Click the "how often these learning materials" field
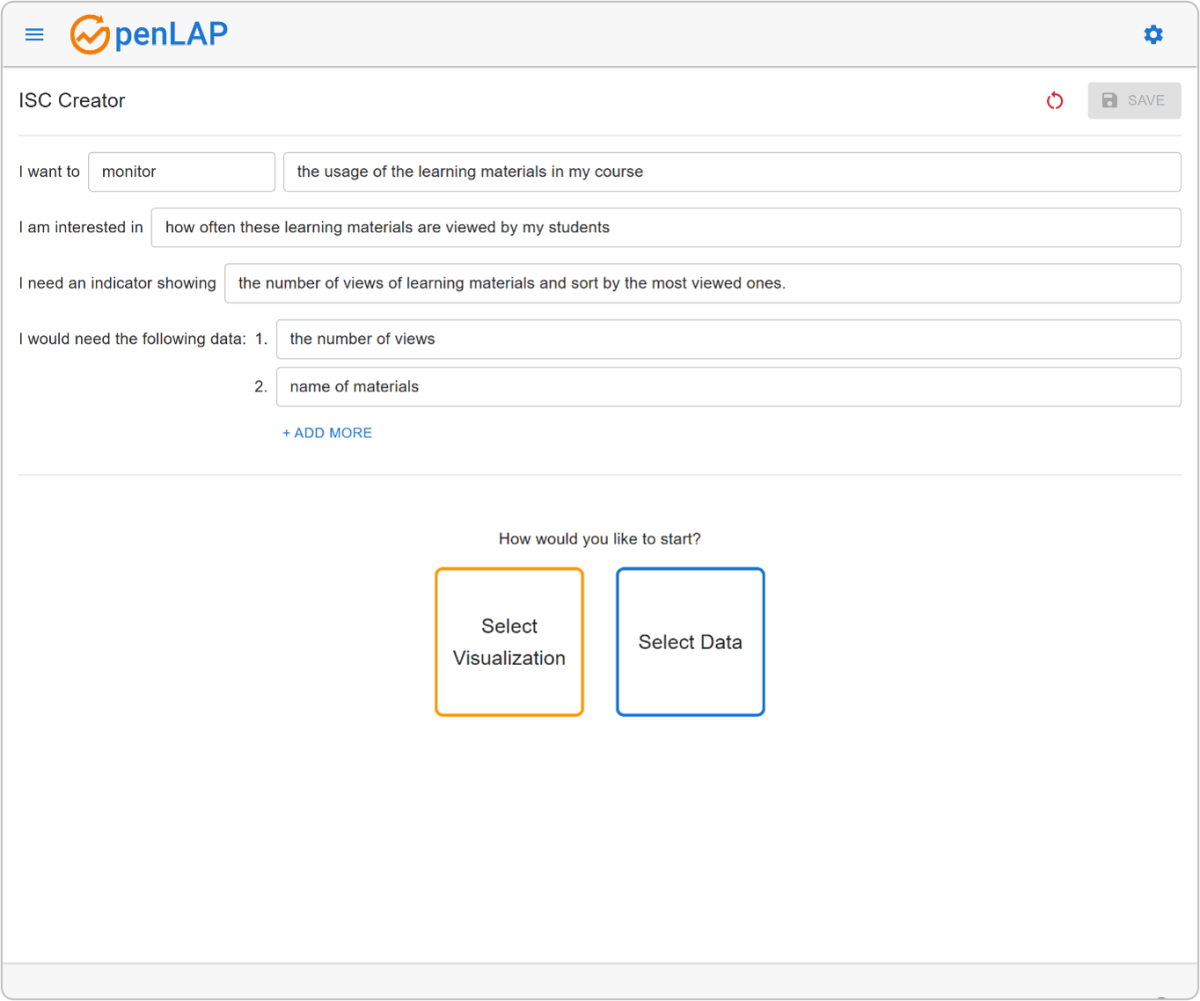The height and width of the screenshot is (1001, 1200). (665, 228)
